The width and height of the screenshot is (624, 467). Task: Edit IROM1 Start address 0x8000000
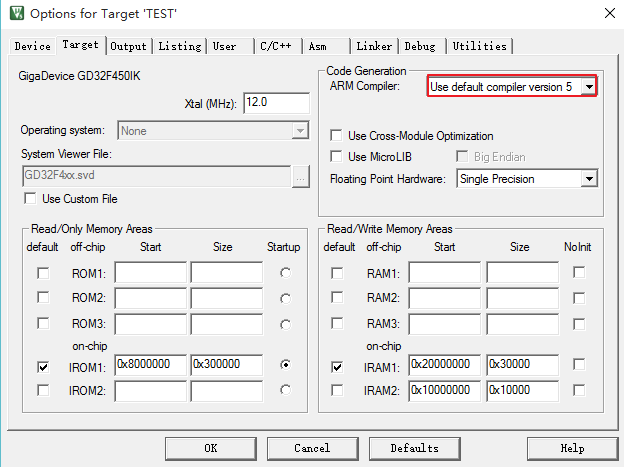150,365
